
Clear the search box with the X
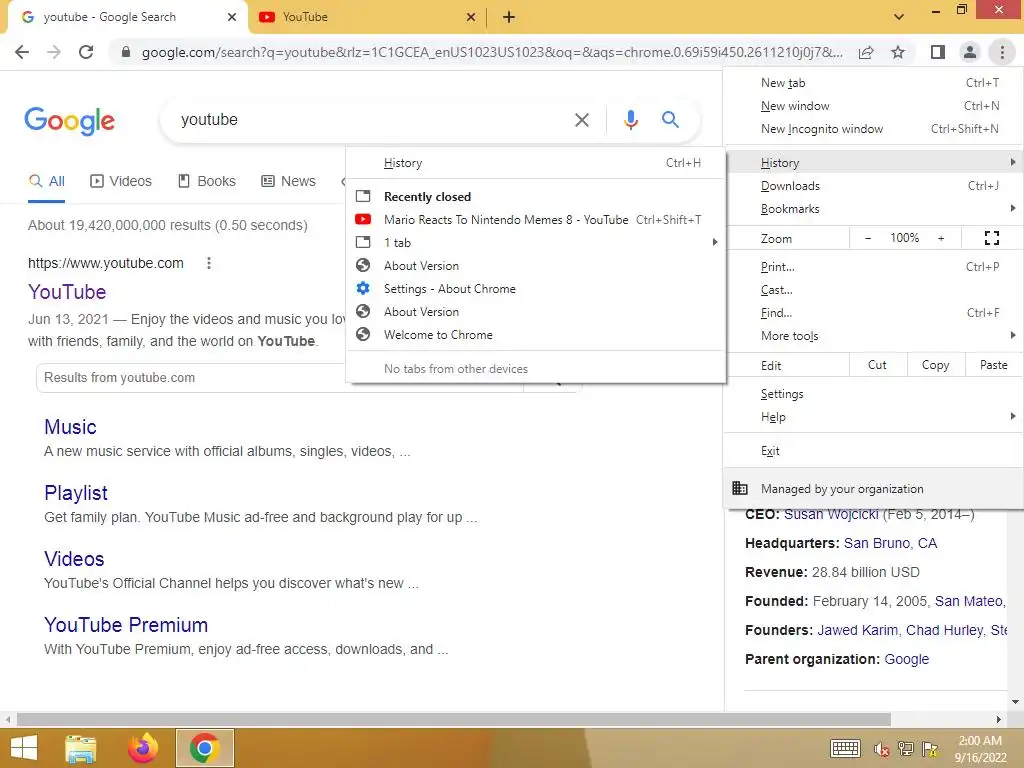point(581,120)
